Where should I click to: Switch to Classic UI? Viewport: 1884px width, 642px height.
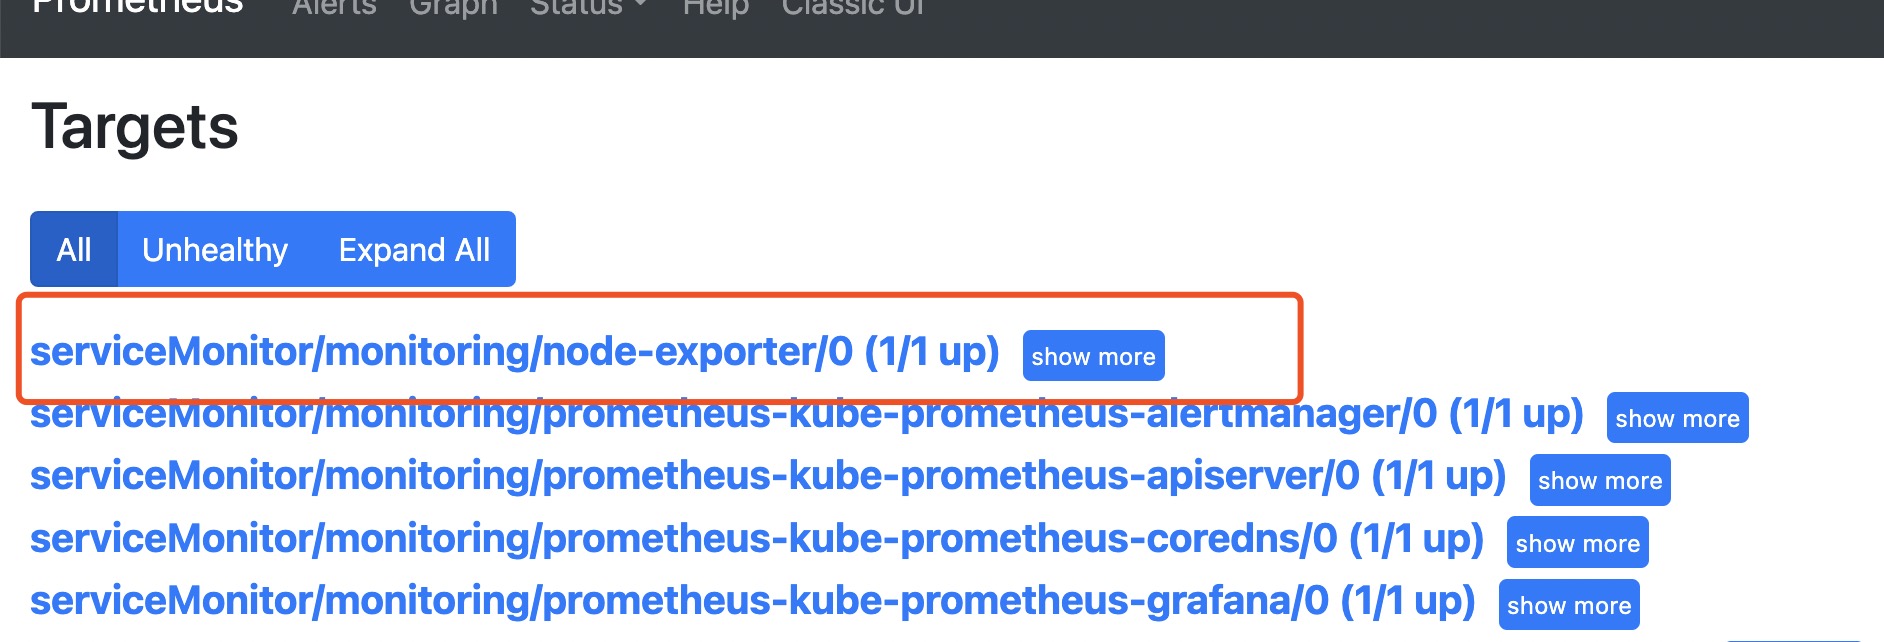853,7
